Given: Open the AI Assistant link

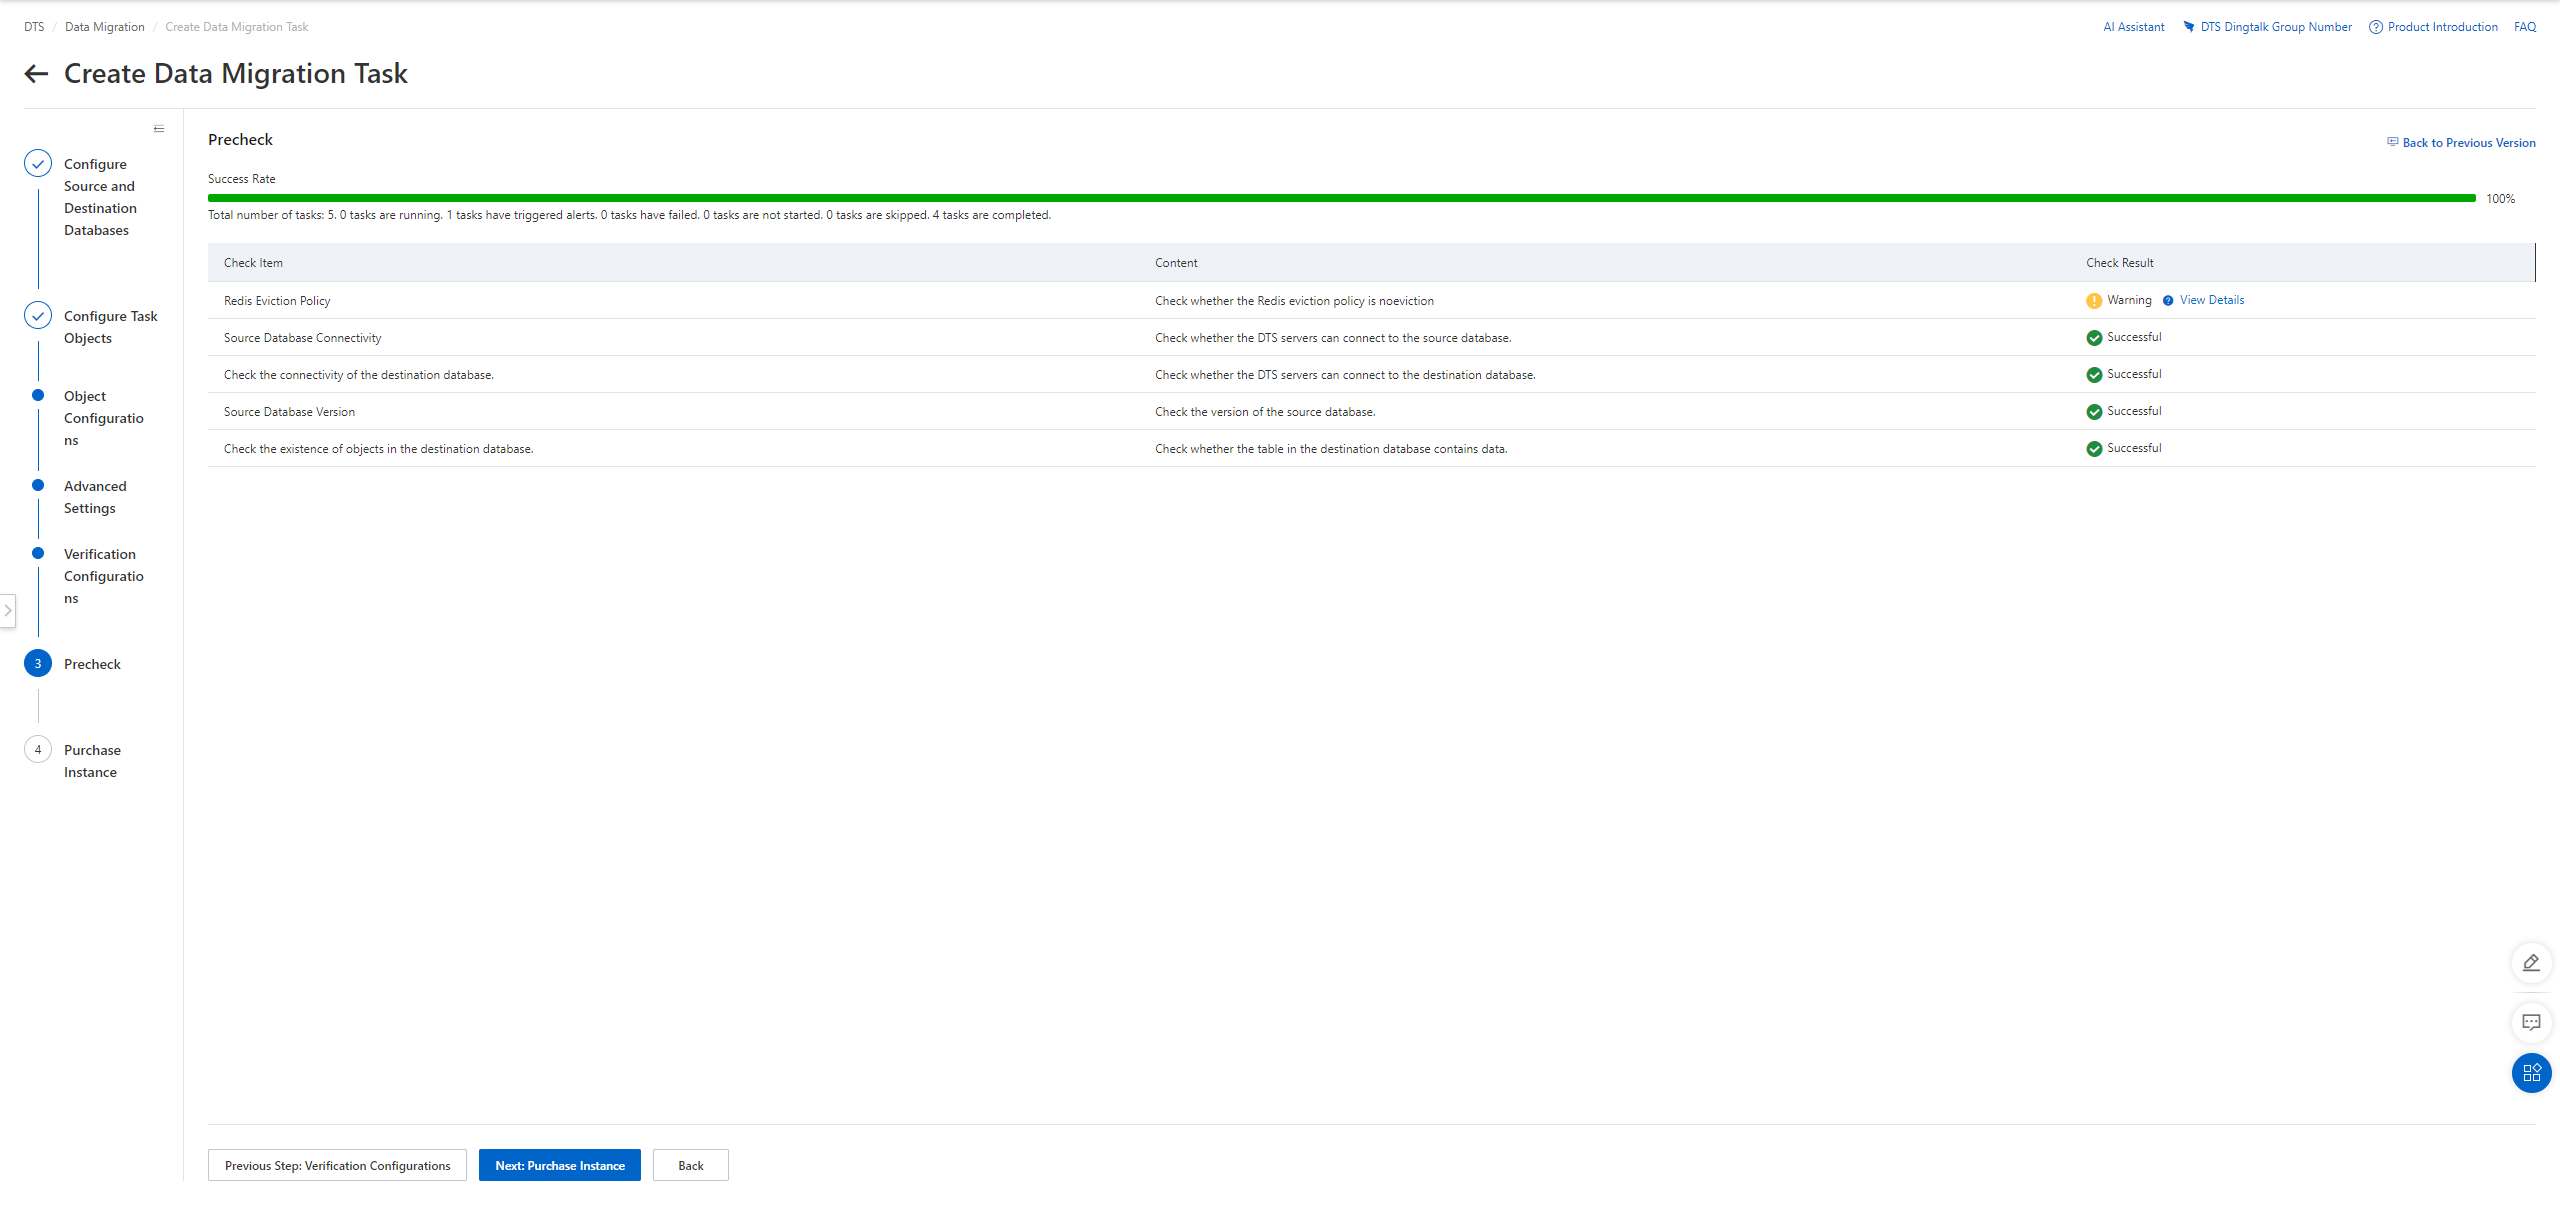Looking at the screenshot, I should (x=2133, y=27).
